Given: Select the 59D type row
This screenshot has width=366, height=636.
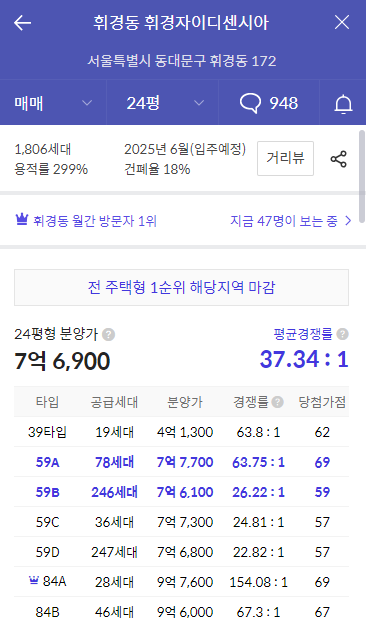Looking at the screenshot, I should pyautogui.click(x=181, y=552).
